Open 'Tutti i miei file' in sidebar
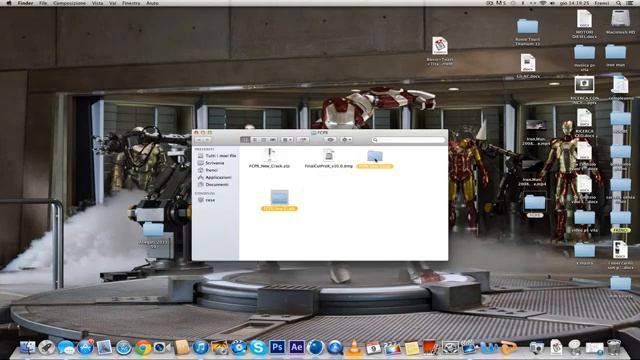The width and height of the screenshot is (640, 360). (x=217, y=156)
